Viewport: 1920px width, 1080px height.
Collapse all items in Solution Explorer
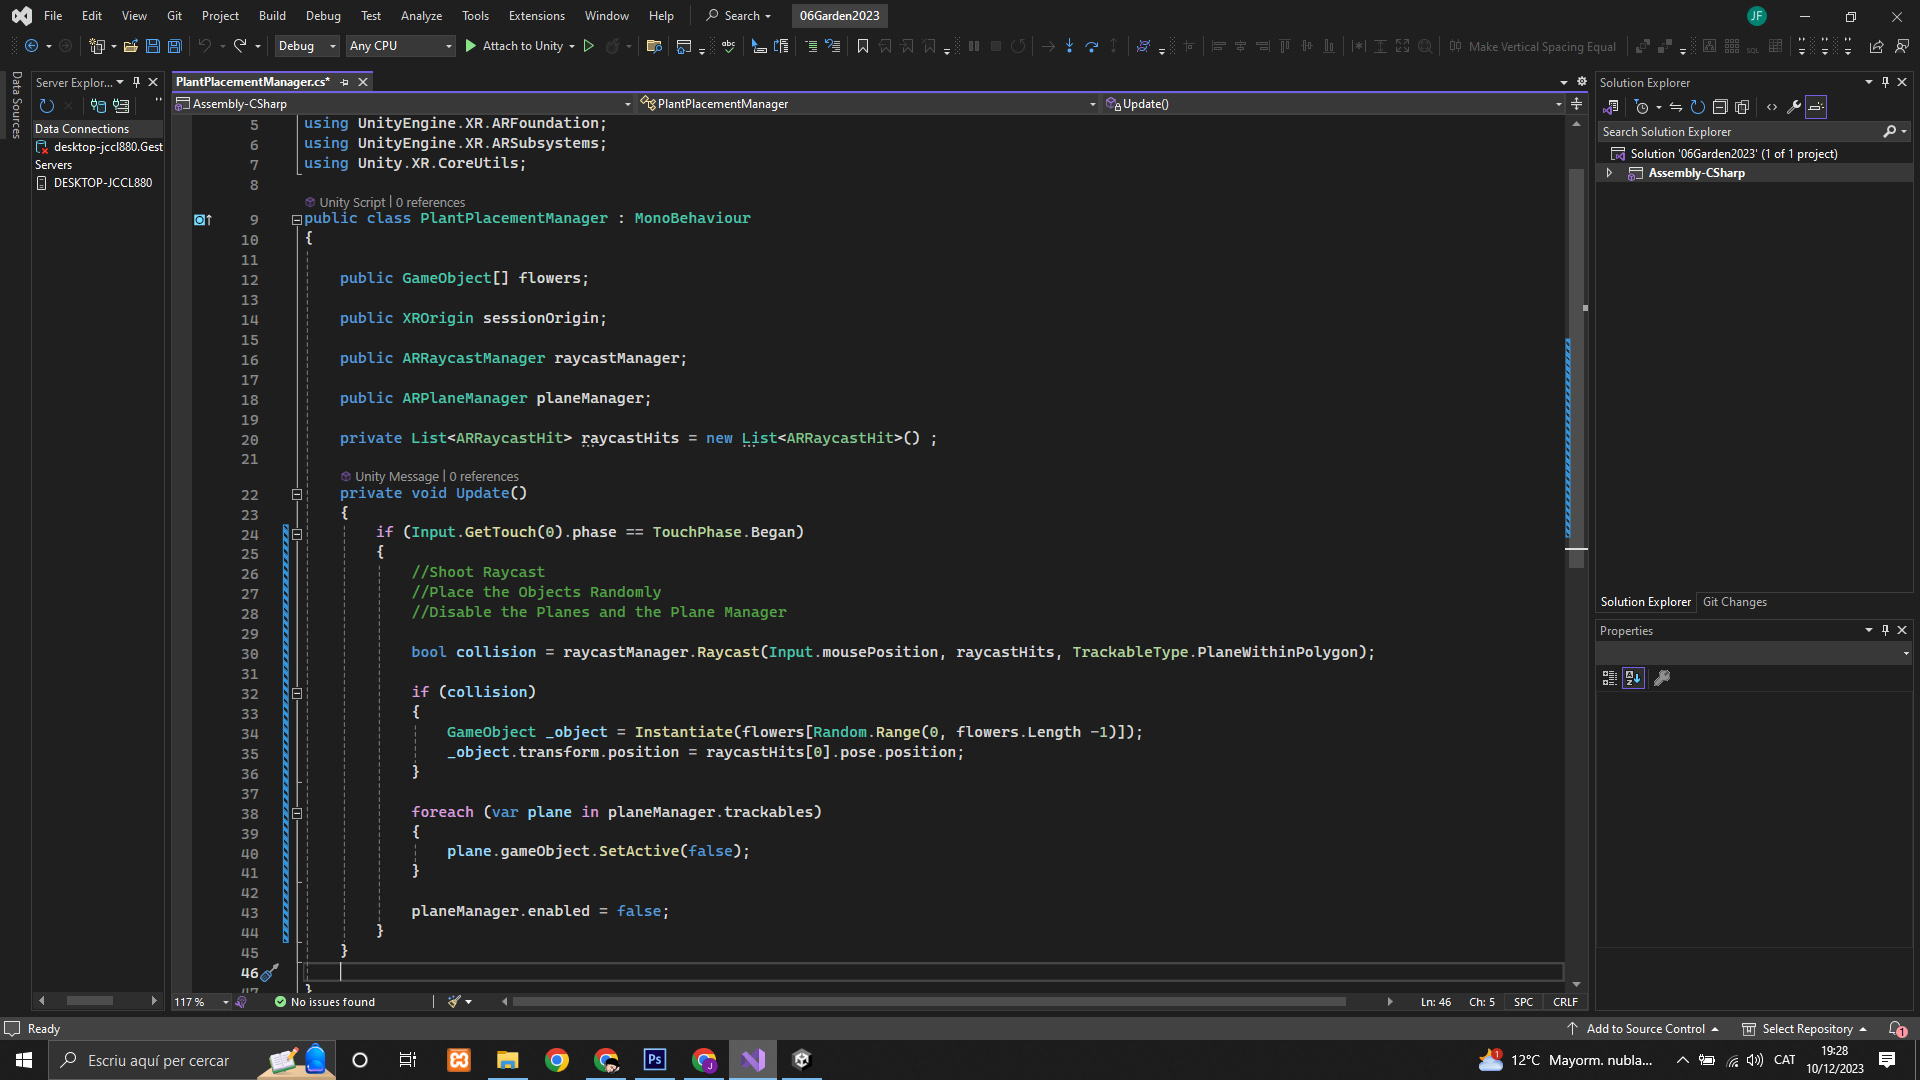(1720, 107)
